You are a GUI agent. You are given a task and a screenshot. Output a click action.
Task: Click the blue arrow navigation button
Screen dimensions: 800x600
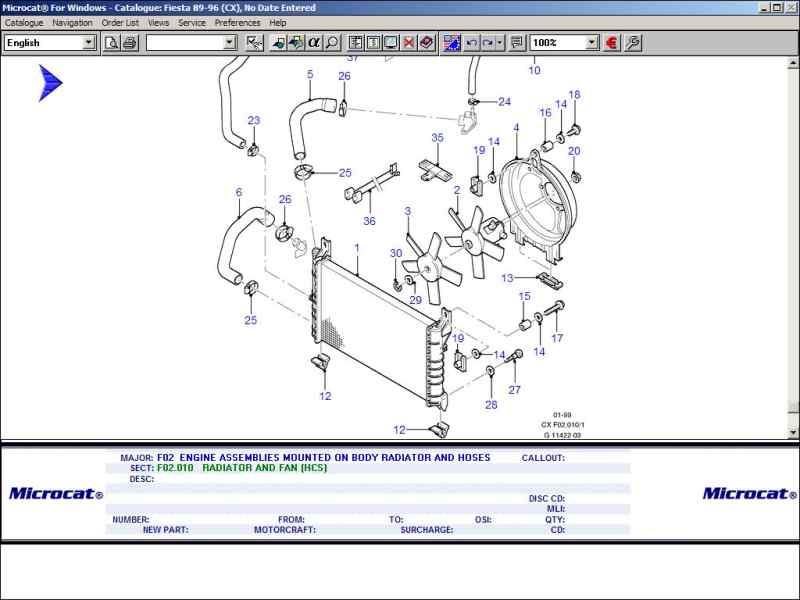(50, 83)
